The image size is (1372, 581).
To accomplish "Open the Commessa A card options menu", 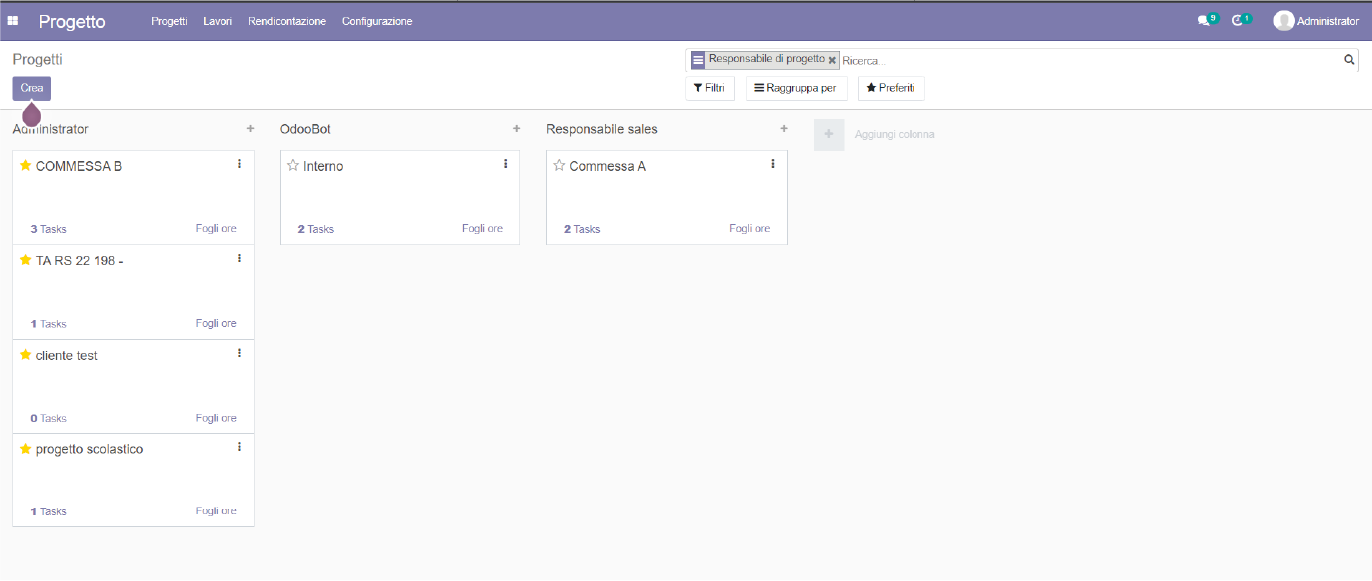I will pyautogui.click(x=772, y=164).
